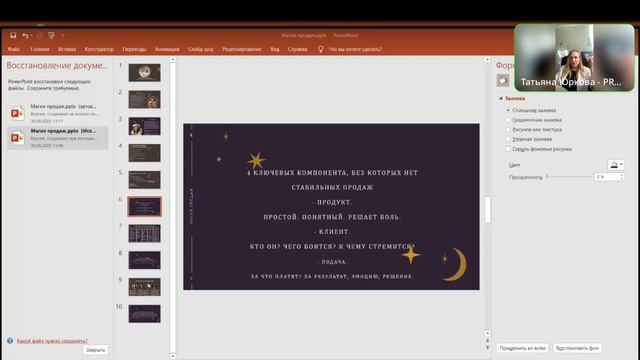640x360 pixels.
Task: Open the Цвет fill color dropdown
Action: coord(616,165)
